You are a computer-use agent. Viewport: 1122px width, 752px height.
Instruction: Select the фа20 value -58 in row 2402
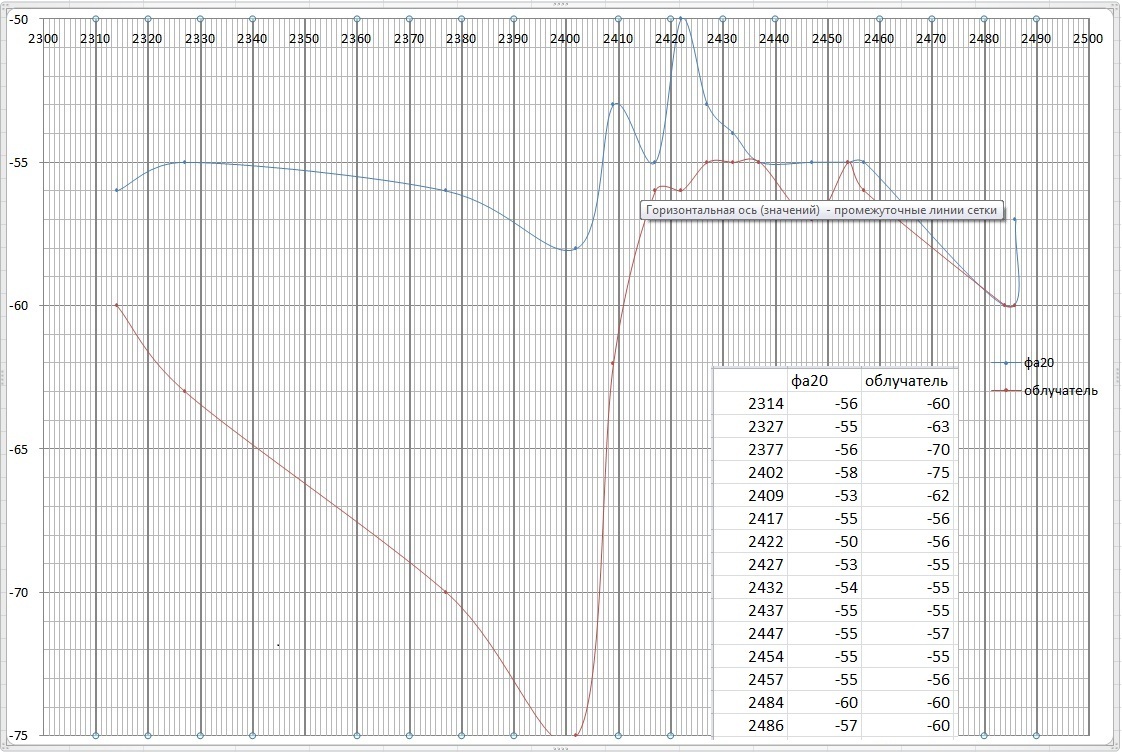pos(846,472)
